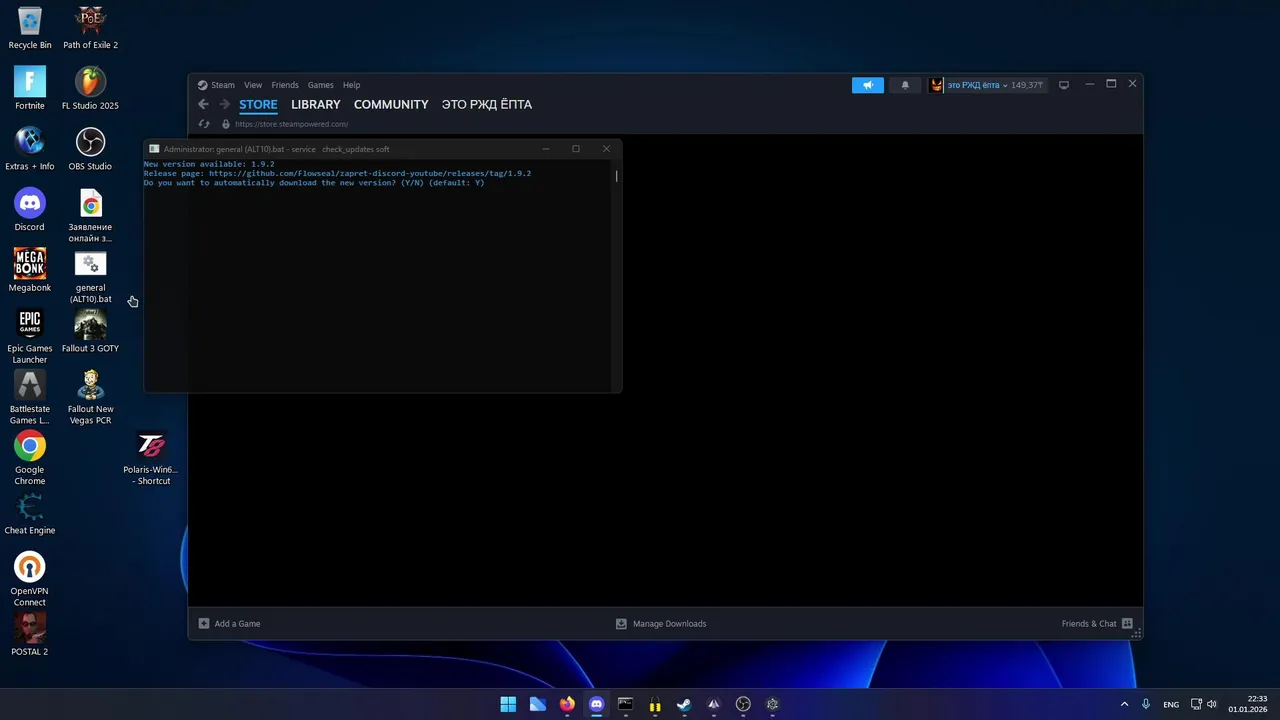1280x720 pixels.
Task: Switch Steam to Big Picture mode icon
Action: coord(1064,85)
